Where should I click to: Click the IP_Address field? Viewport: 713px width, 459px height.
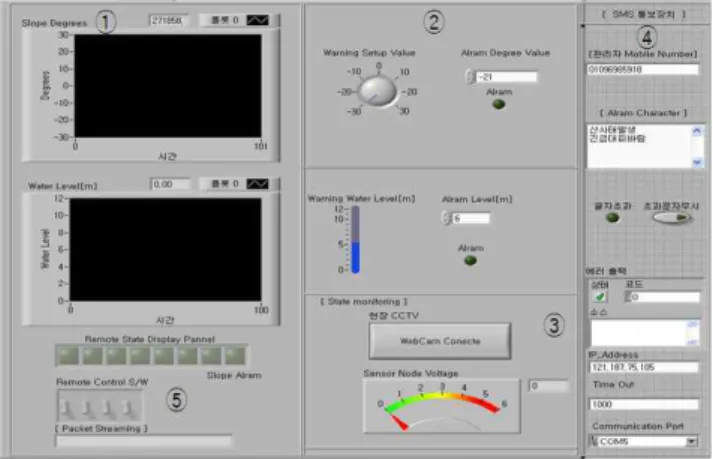click(x=643, y=367)
